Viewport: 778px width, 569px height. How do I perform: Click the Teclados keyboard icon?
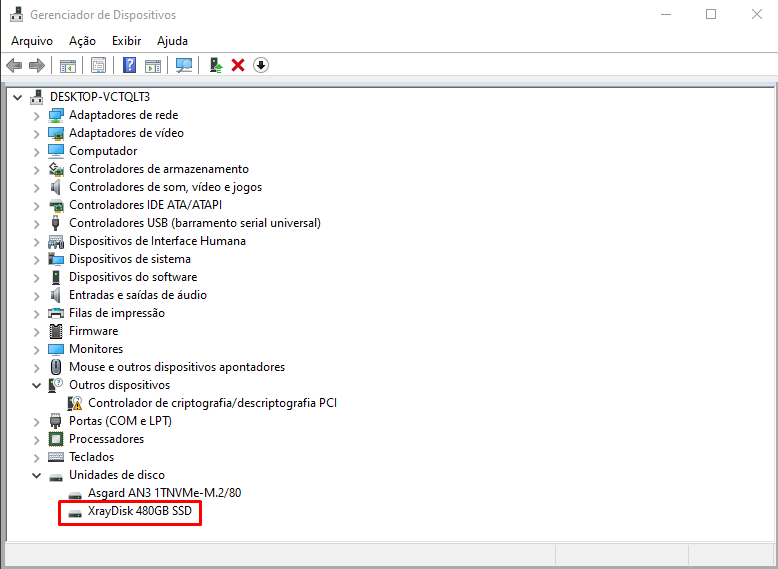pyautogui.click(x=56, y=457)
